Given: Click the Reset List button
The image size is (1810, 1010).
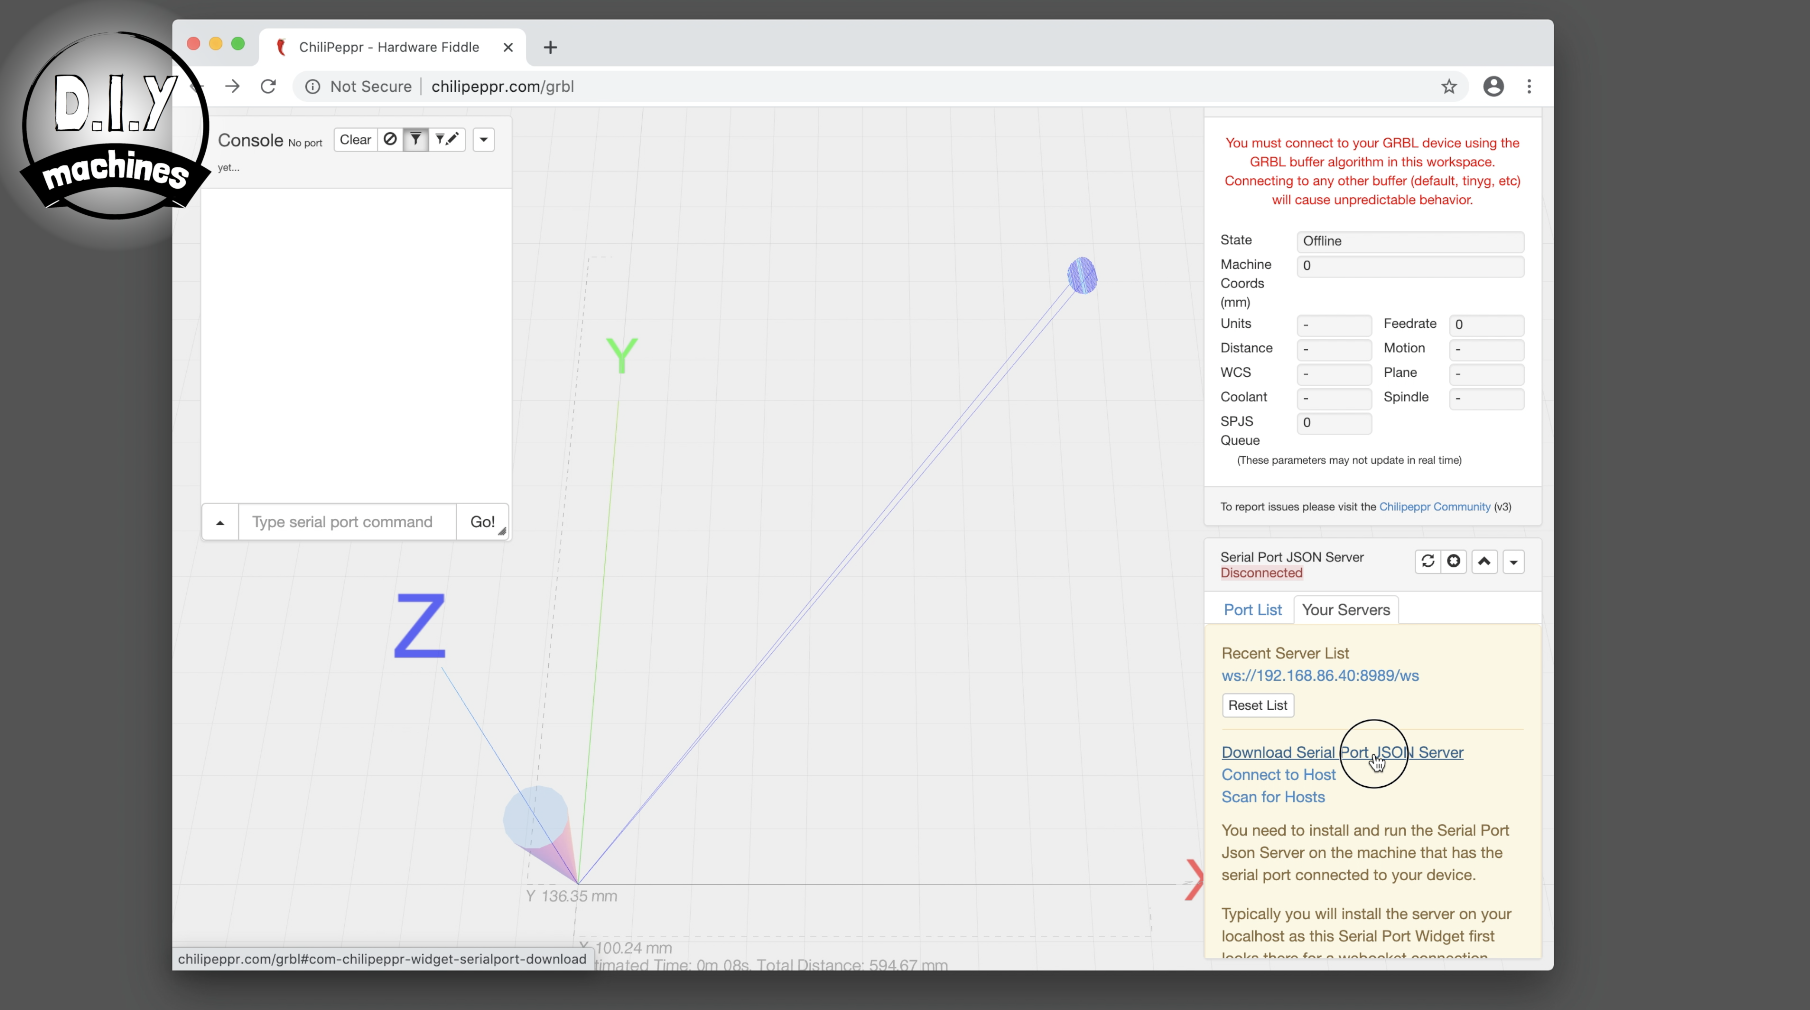Looking at the screenshot, I should click(1258, 706).
